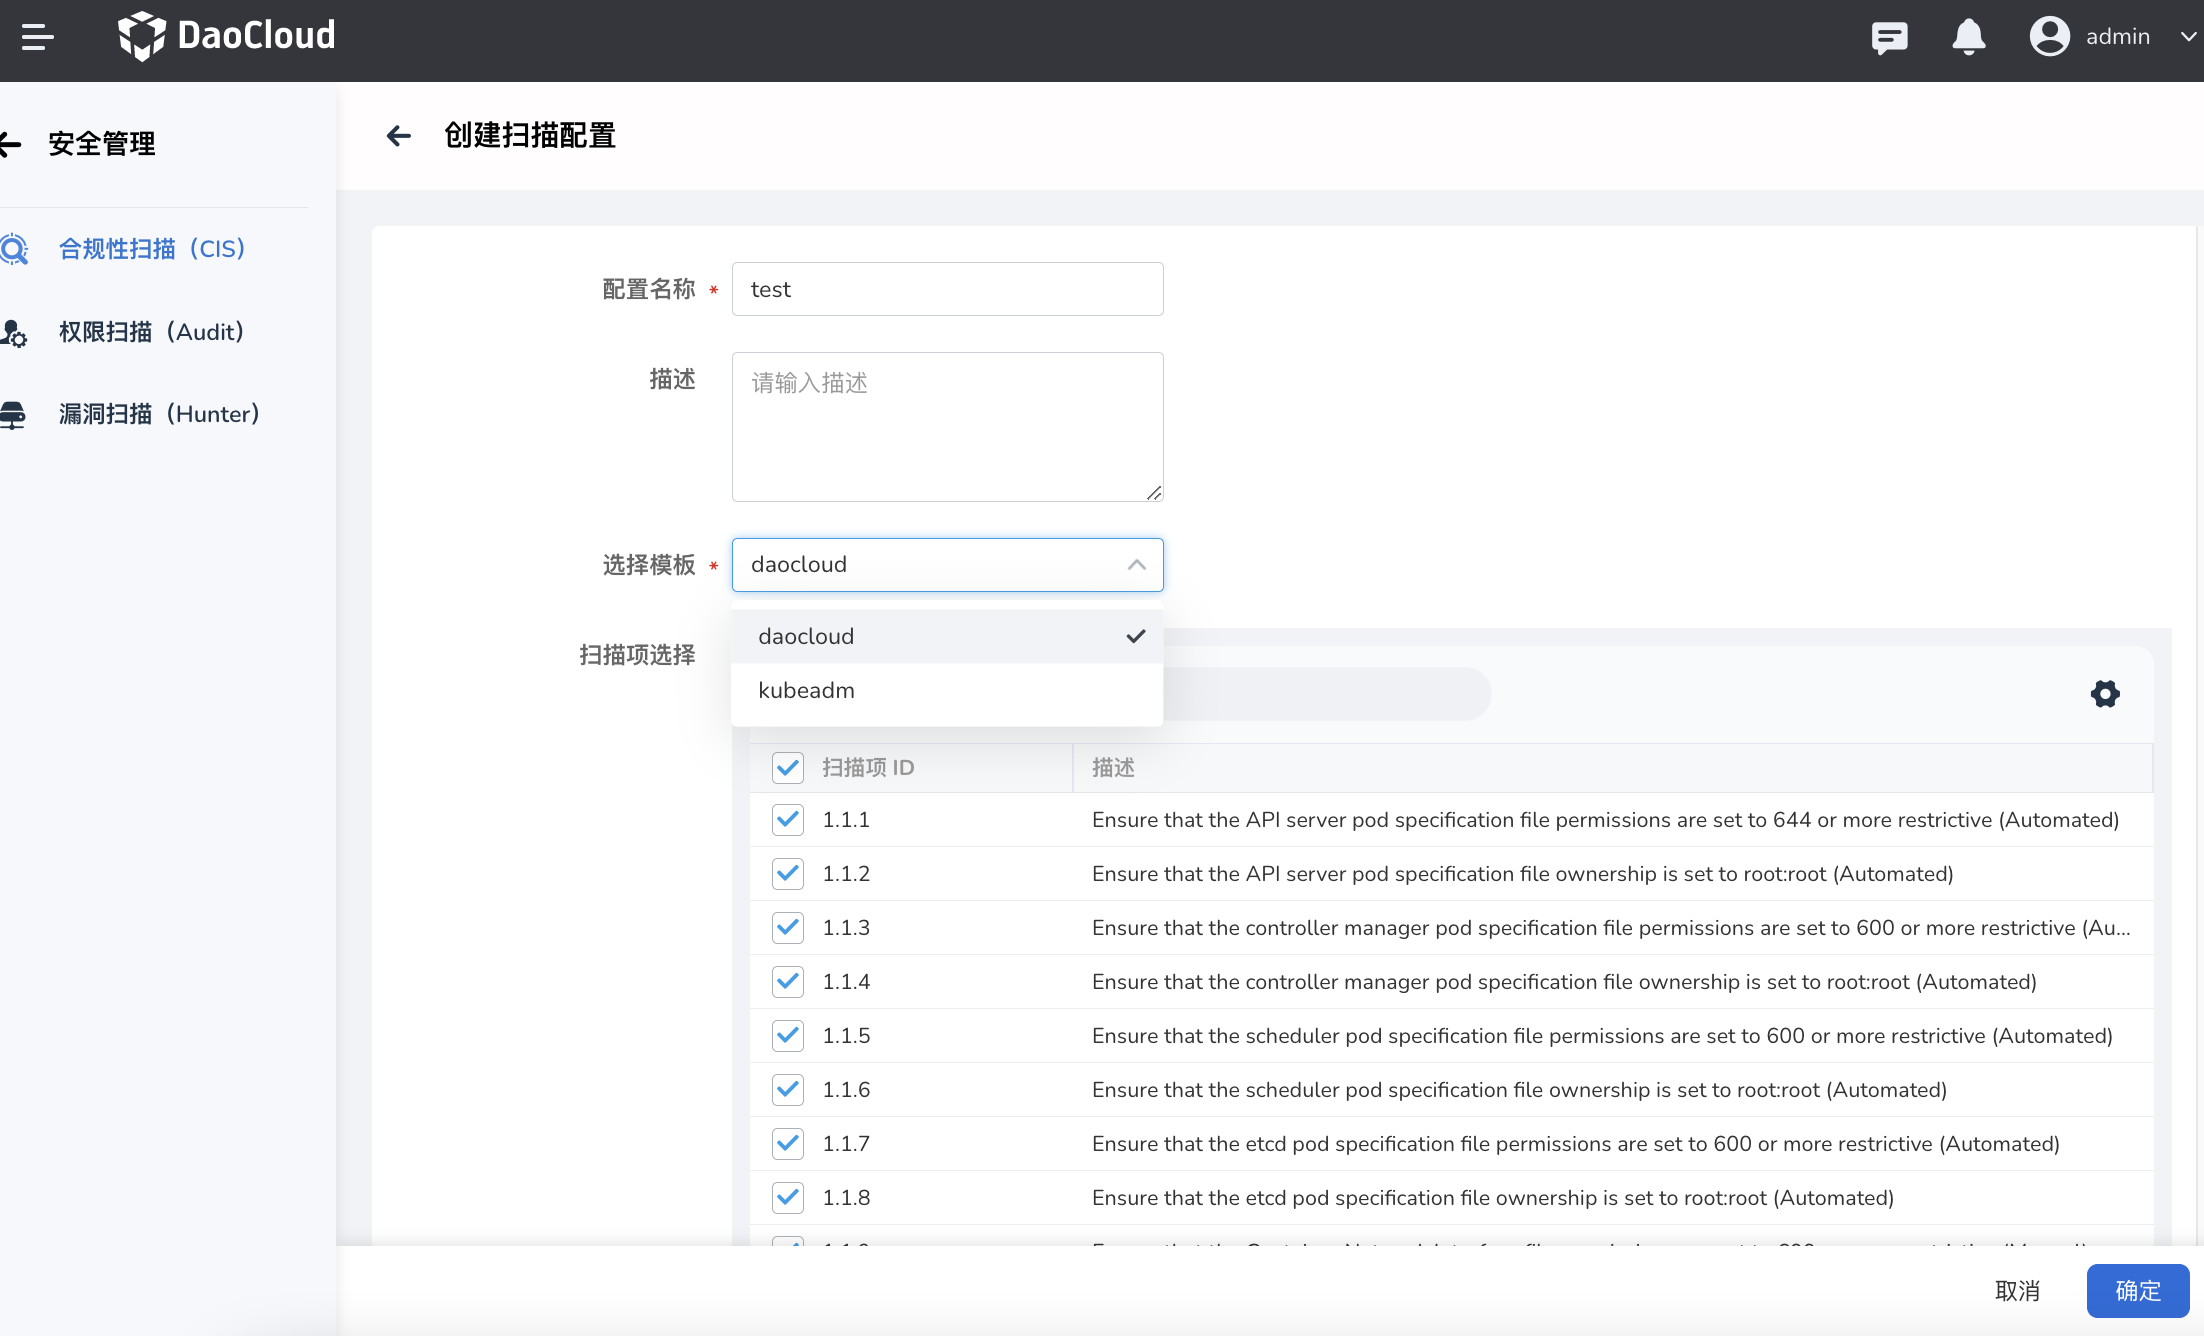Uncheck scan item 1.1.8
This screenshot has width=2204, height=1336.
pyautogui.click(x=788, y=1198)
